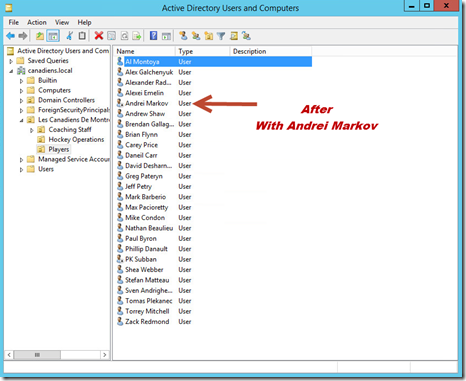Open the File menu
The width and height of the screenshot is (466, 381).
(14, 22)
